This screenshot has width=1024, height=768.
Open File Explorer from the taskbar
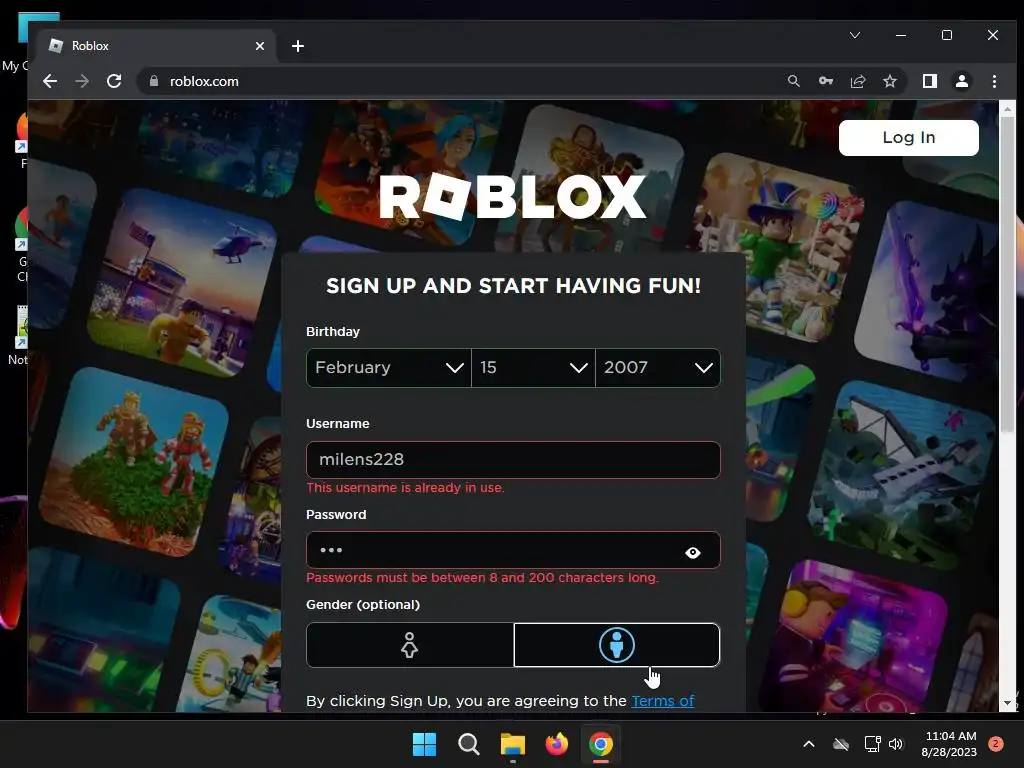tap(513, 744)
